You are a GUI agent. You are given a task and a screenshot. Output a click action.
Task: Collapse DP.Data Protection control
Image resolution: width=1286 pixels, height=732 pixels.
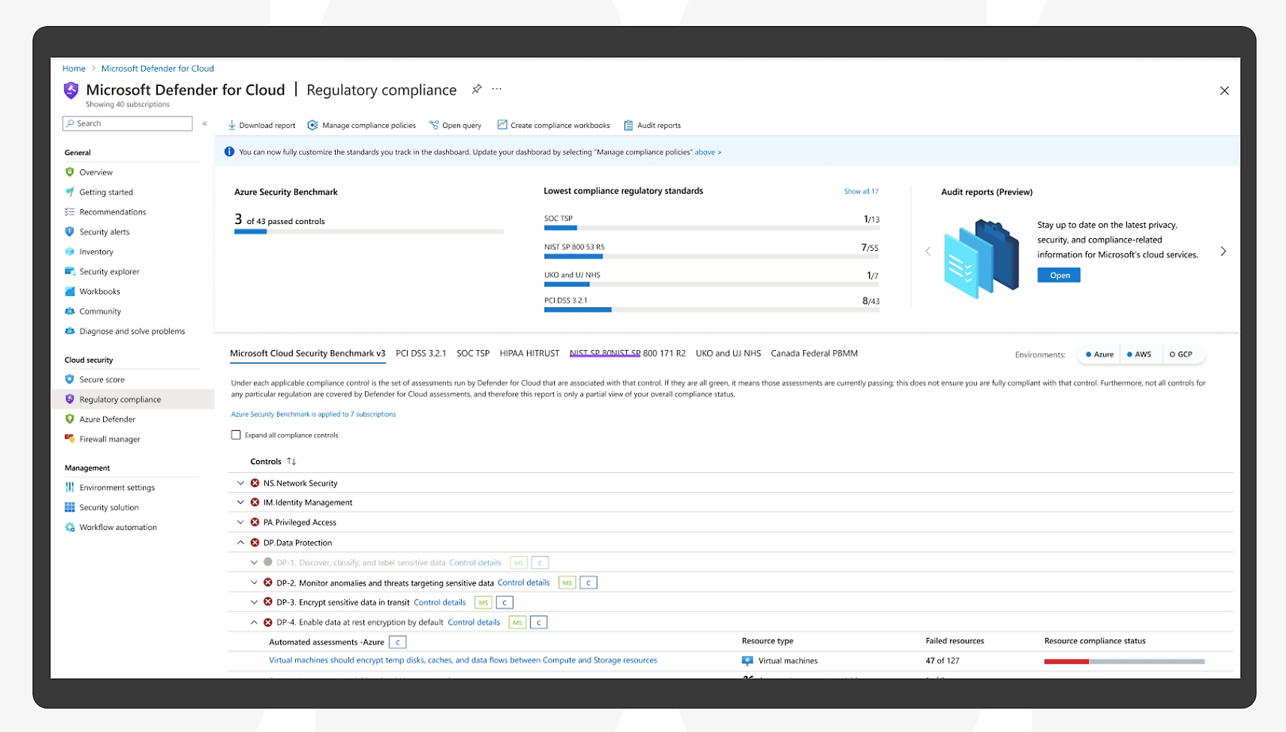[241, 542]
